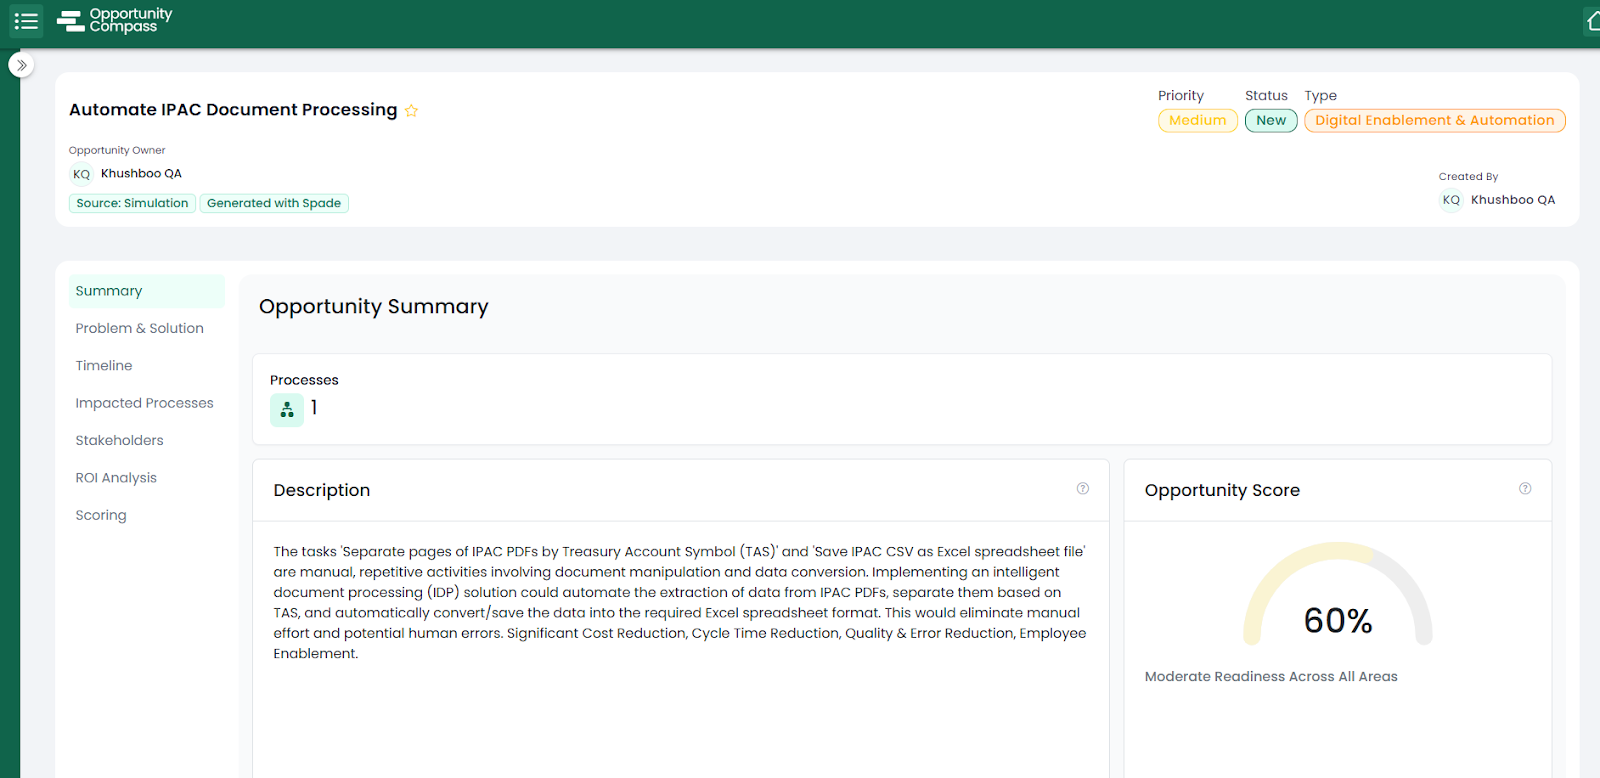This screenshot has width=1600, height=778.
Task: Click the New status badge
Action: click(1271, 121)
